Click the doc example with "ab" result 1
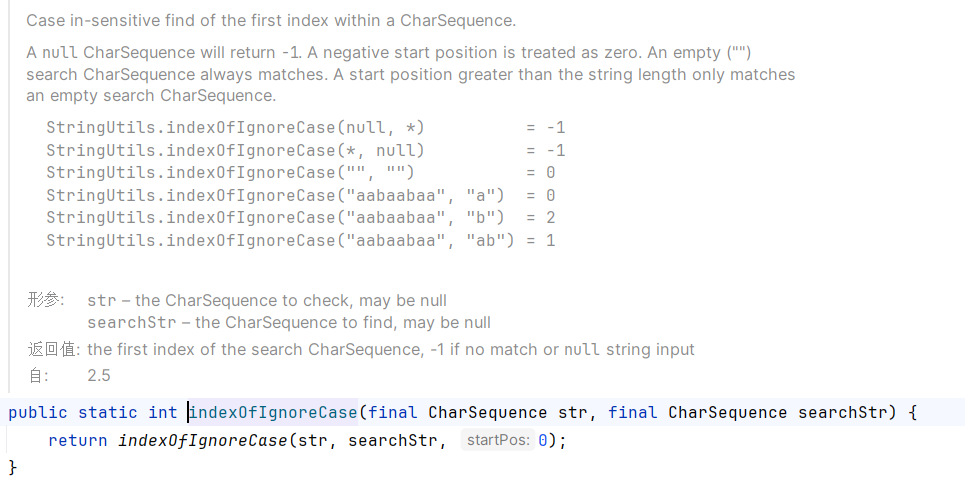Screen dimensions: 965x493 pyautogui.click(x=301, y=240)
